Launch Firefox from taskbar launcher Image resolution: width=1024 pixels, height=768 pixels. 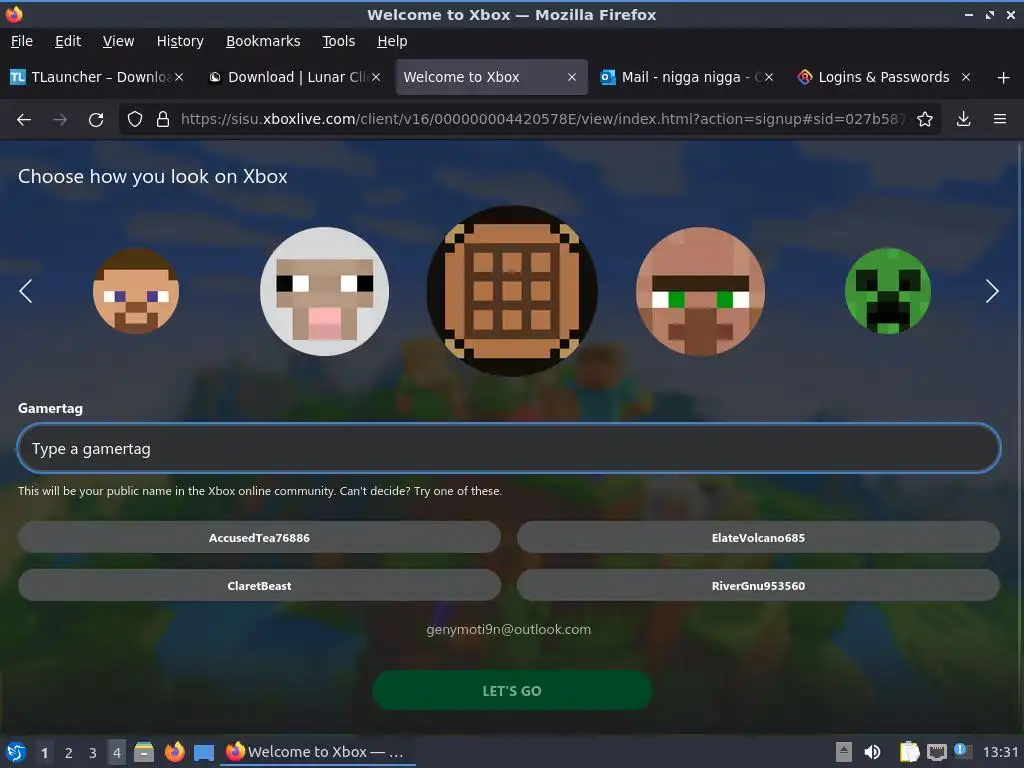click(174, 752)
